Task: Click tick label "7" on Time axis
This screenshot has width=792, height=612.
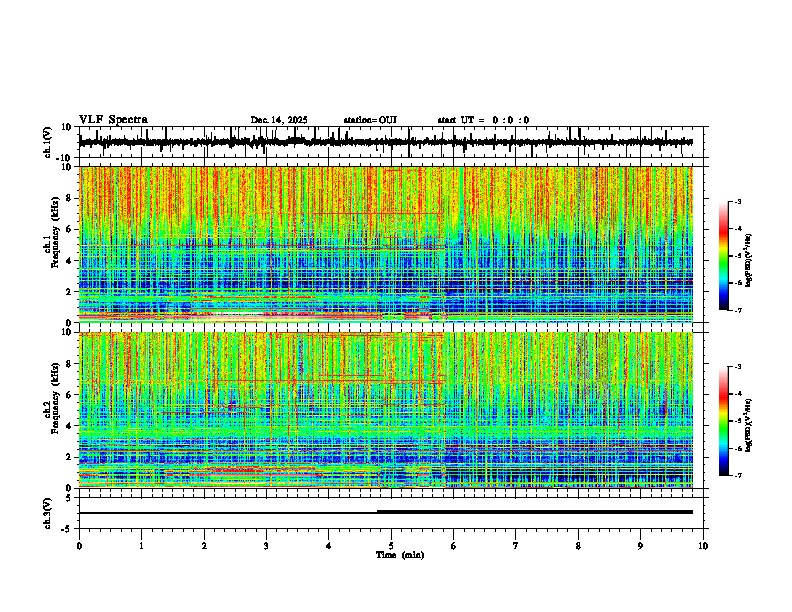Action: (516, 546)
